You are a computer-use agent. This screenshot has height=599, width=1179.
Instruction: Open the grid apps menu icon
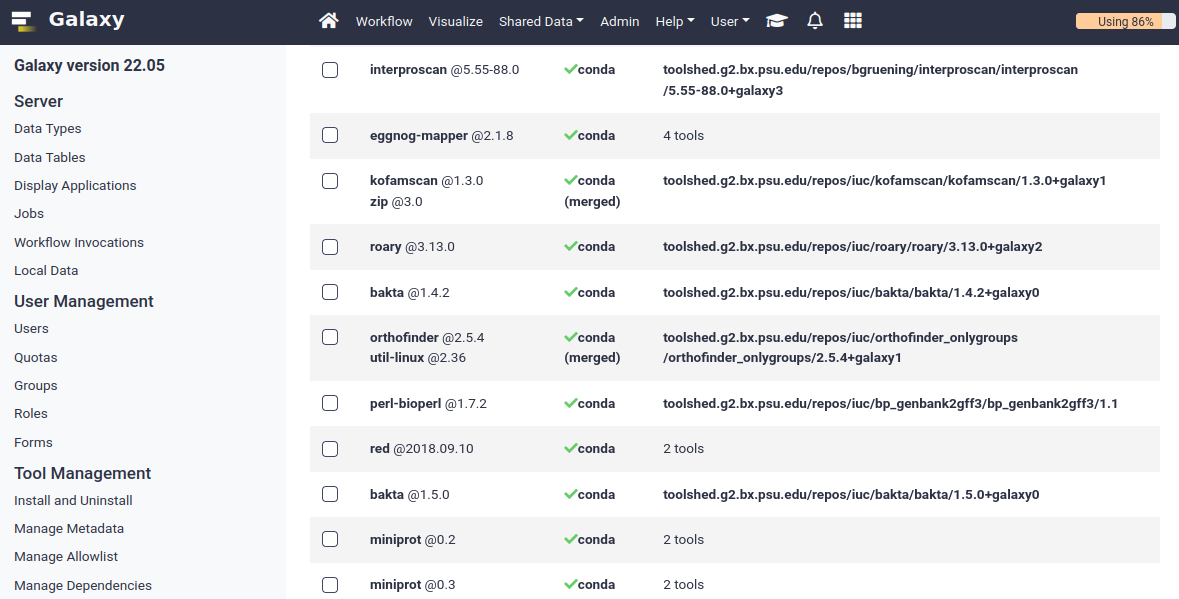(x=853, y=21)
